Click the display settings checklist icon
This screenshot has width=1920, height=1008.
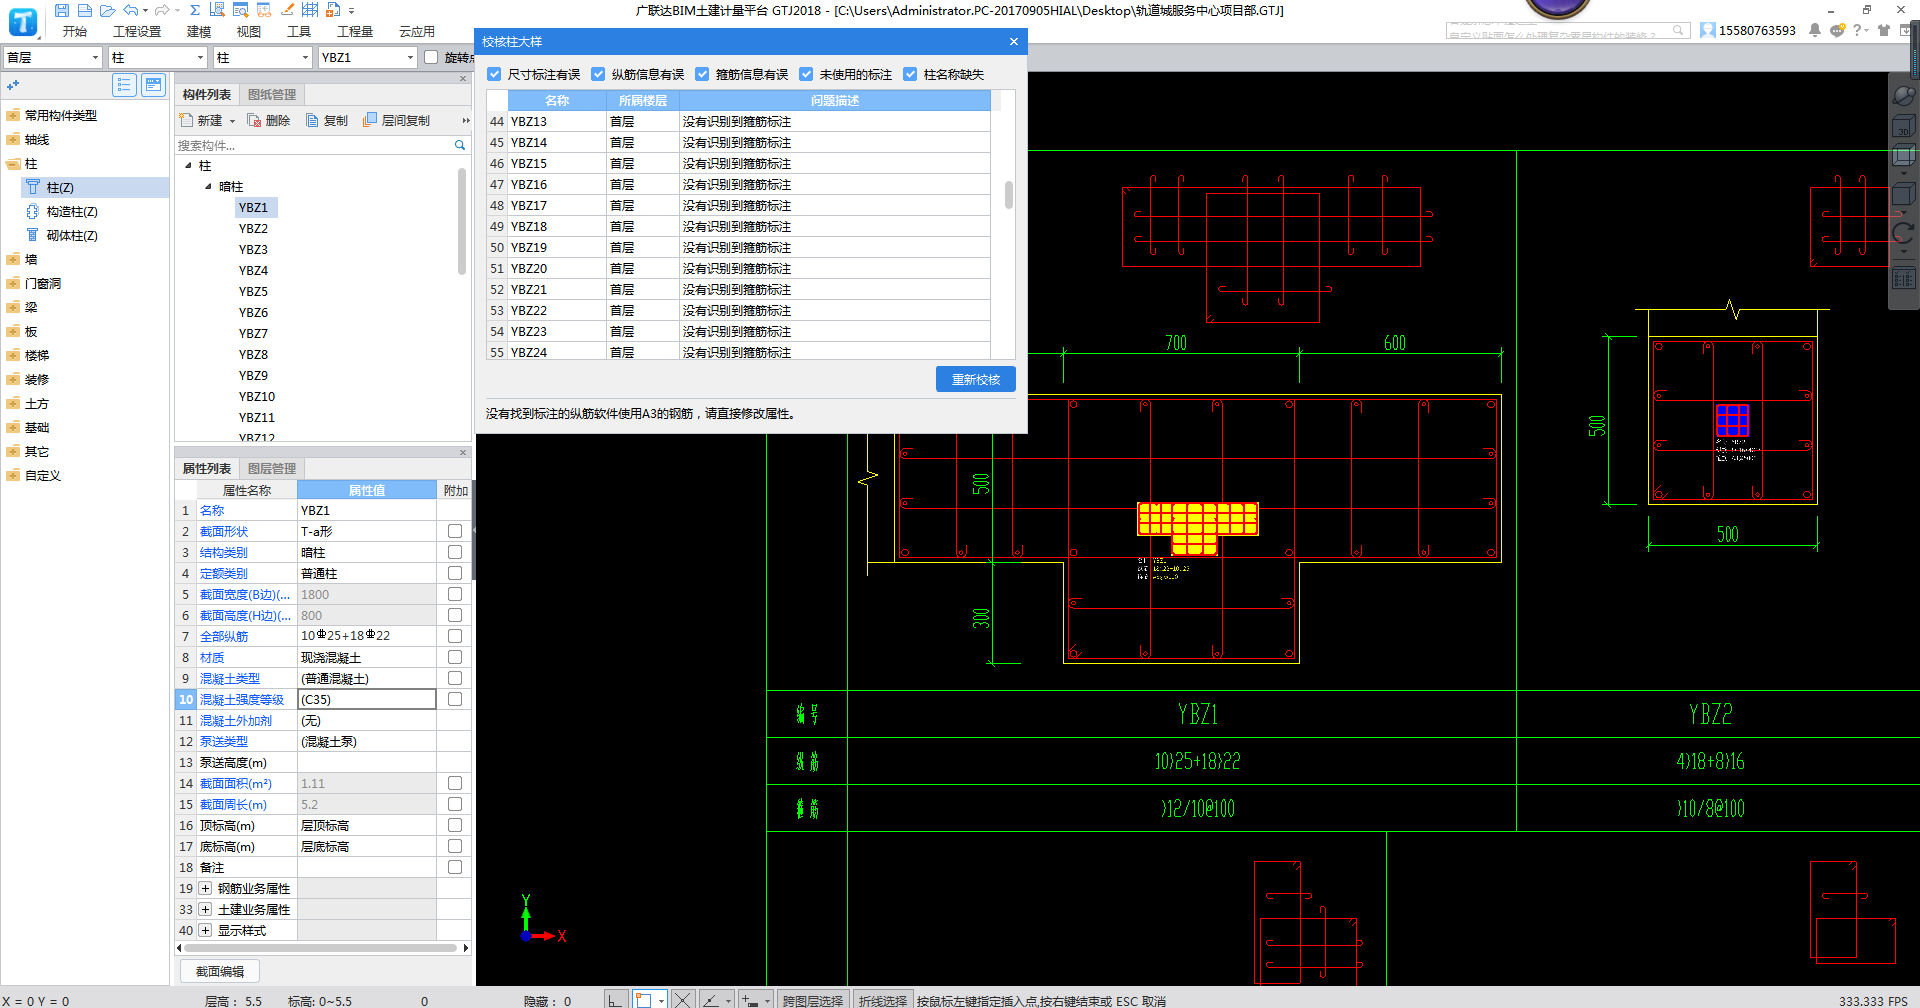pyautogui.click(x=1903, y=278)
